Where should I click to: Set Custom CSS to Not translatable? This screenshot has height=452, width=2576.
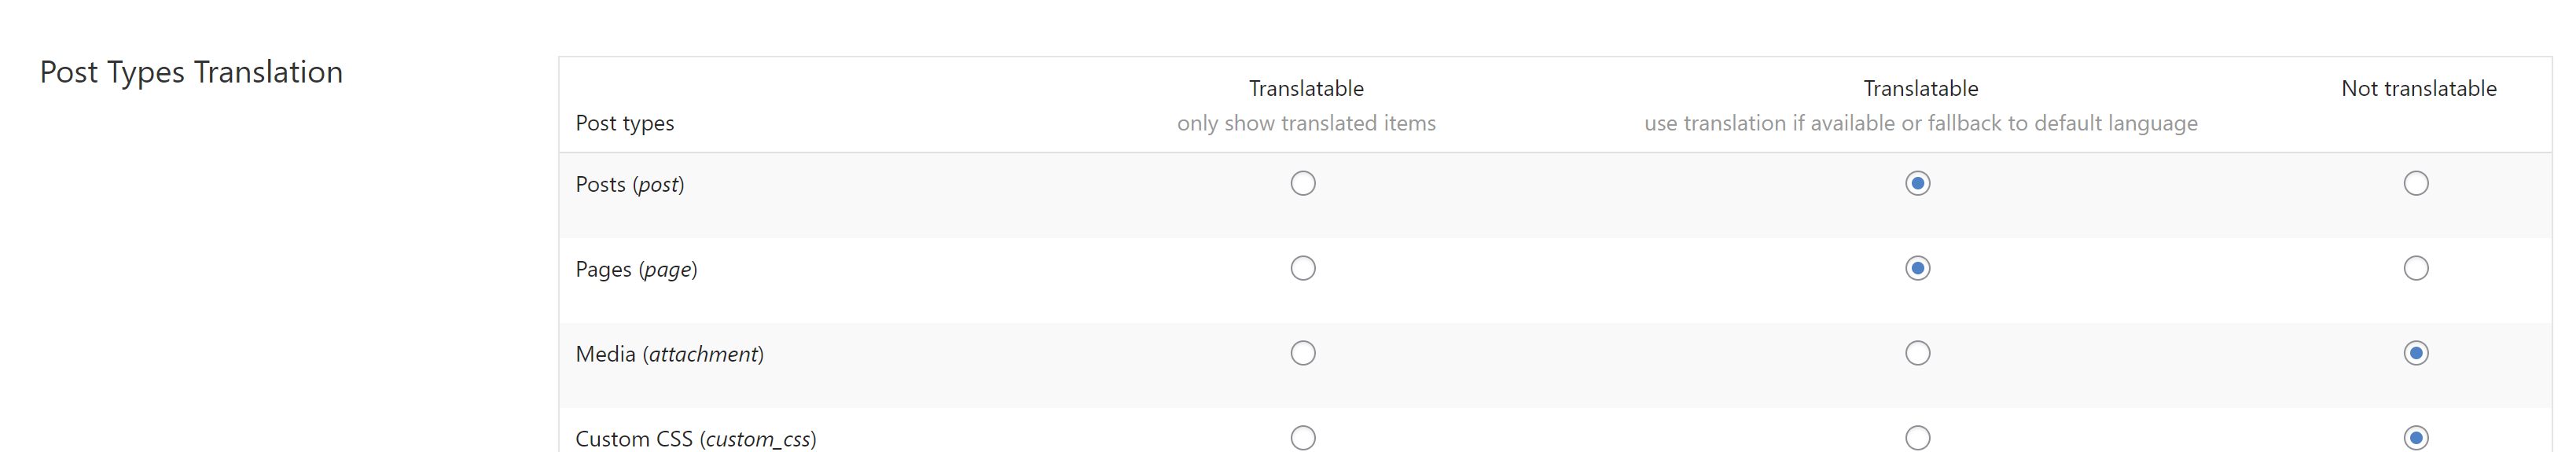pyautogui.click(x=2416, y=438)
